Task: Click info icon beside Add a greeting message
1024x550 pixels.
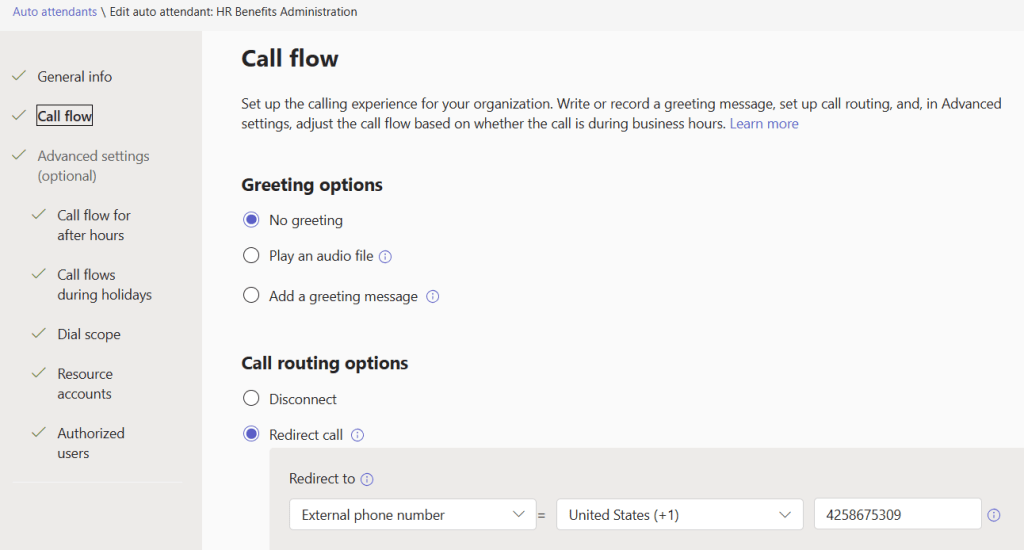Action: tap(433, 297)
